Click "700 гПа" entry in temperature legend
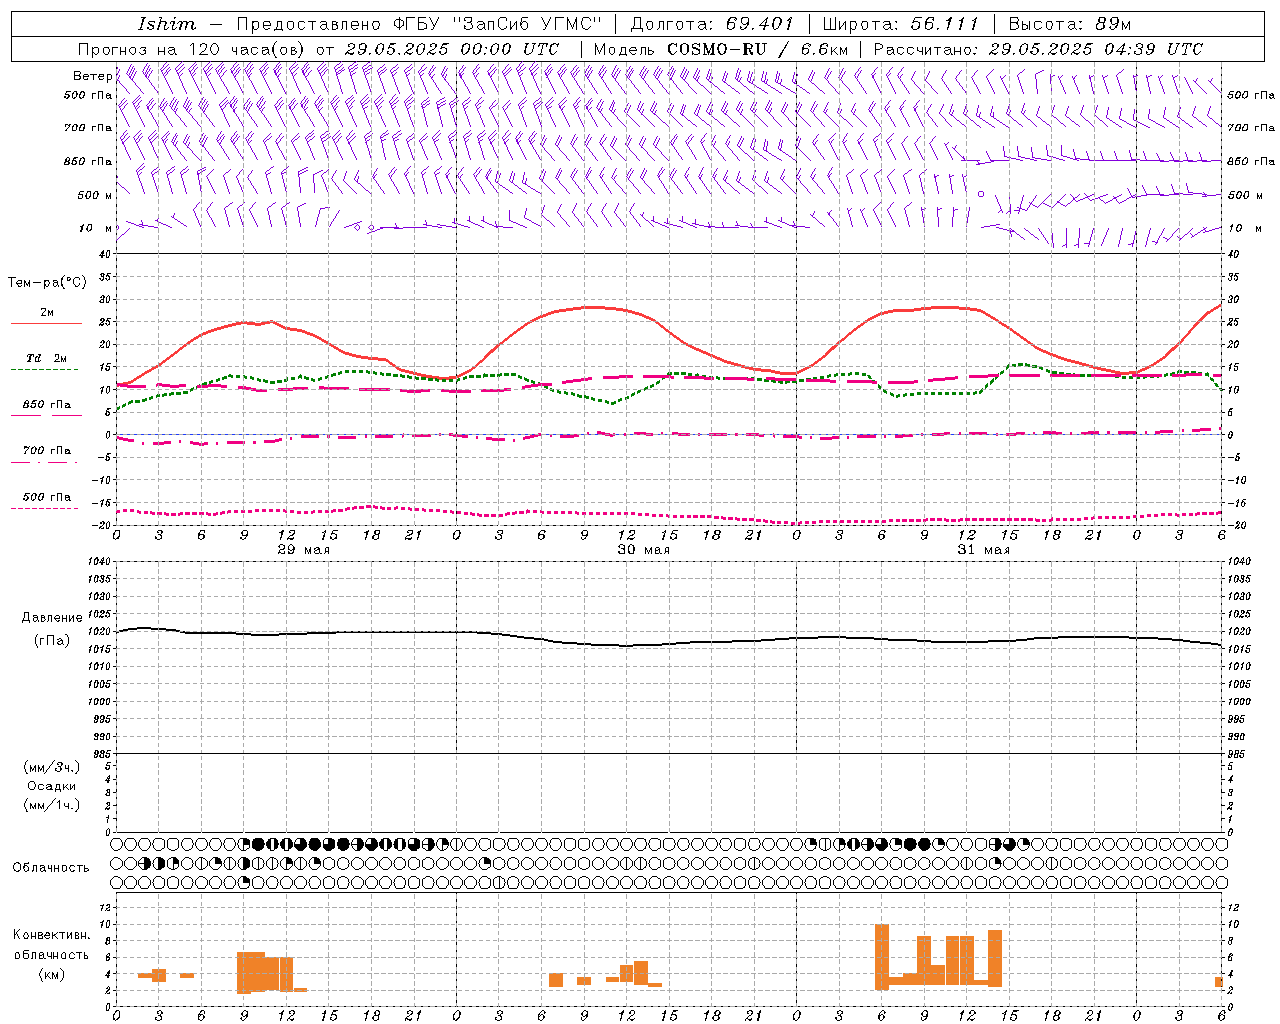 [x=46, y=450]
